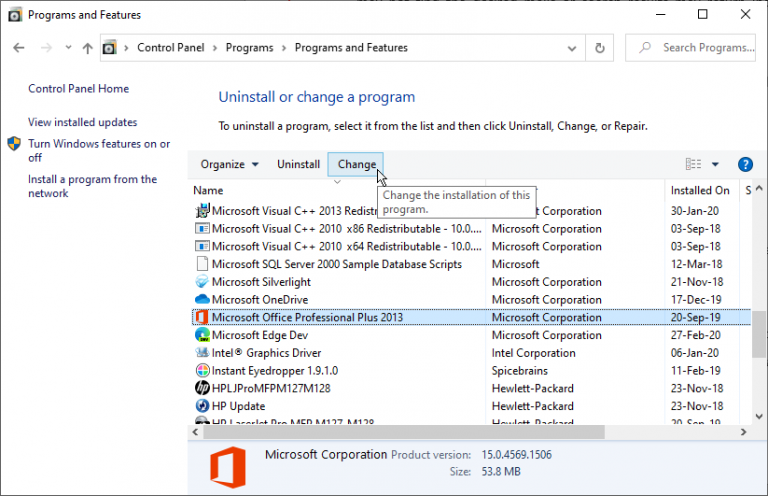Click the Spicebrains publisher cell
The height and width of the screenshot is (496, 768).
click(x=520, y=371)
